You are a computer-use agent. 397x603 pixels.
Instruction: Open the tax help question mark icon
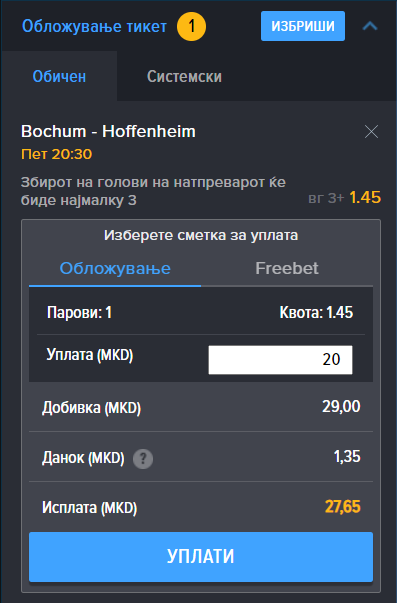click(x=143, y=458)
